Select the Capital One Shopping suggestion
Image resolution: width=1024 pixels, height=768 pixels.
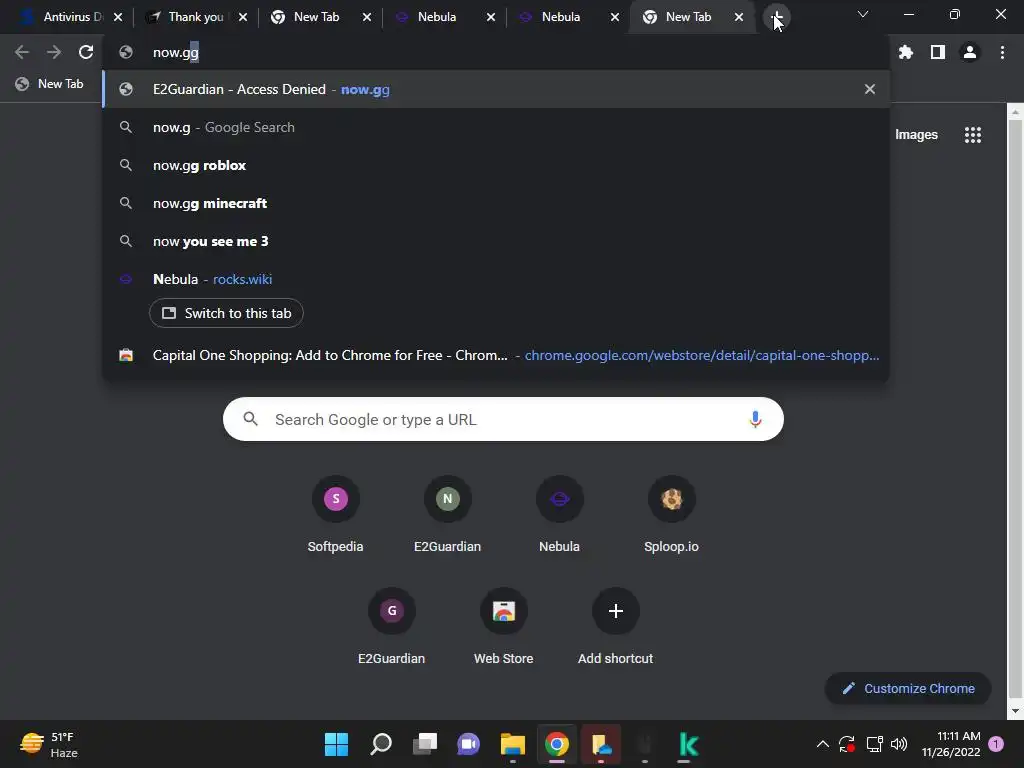(x=496, y=355)
